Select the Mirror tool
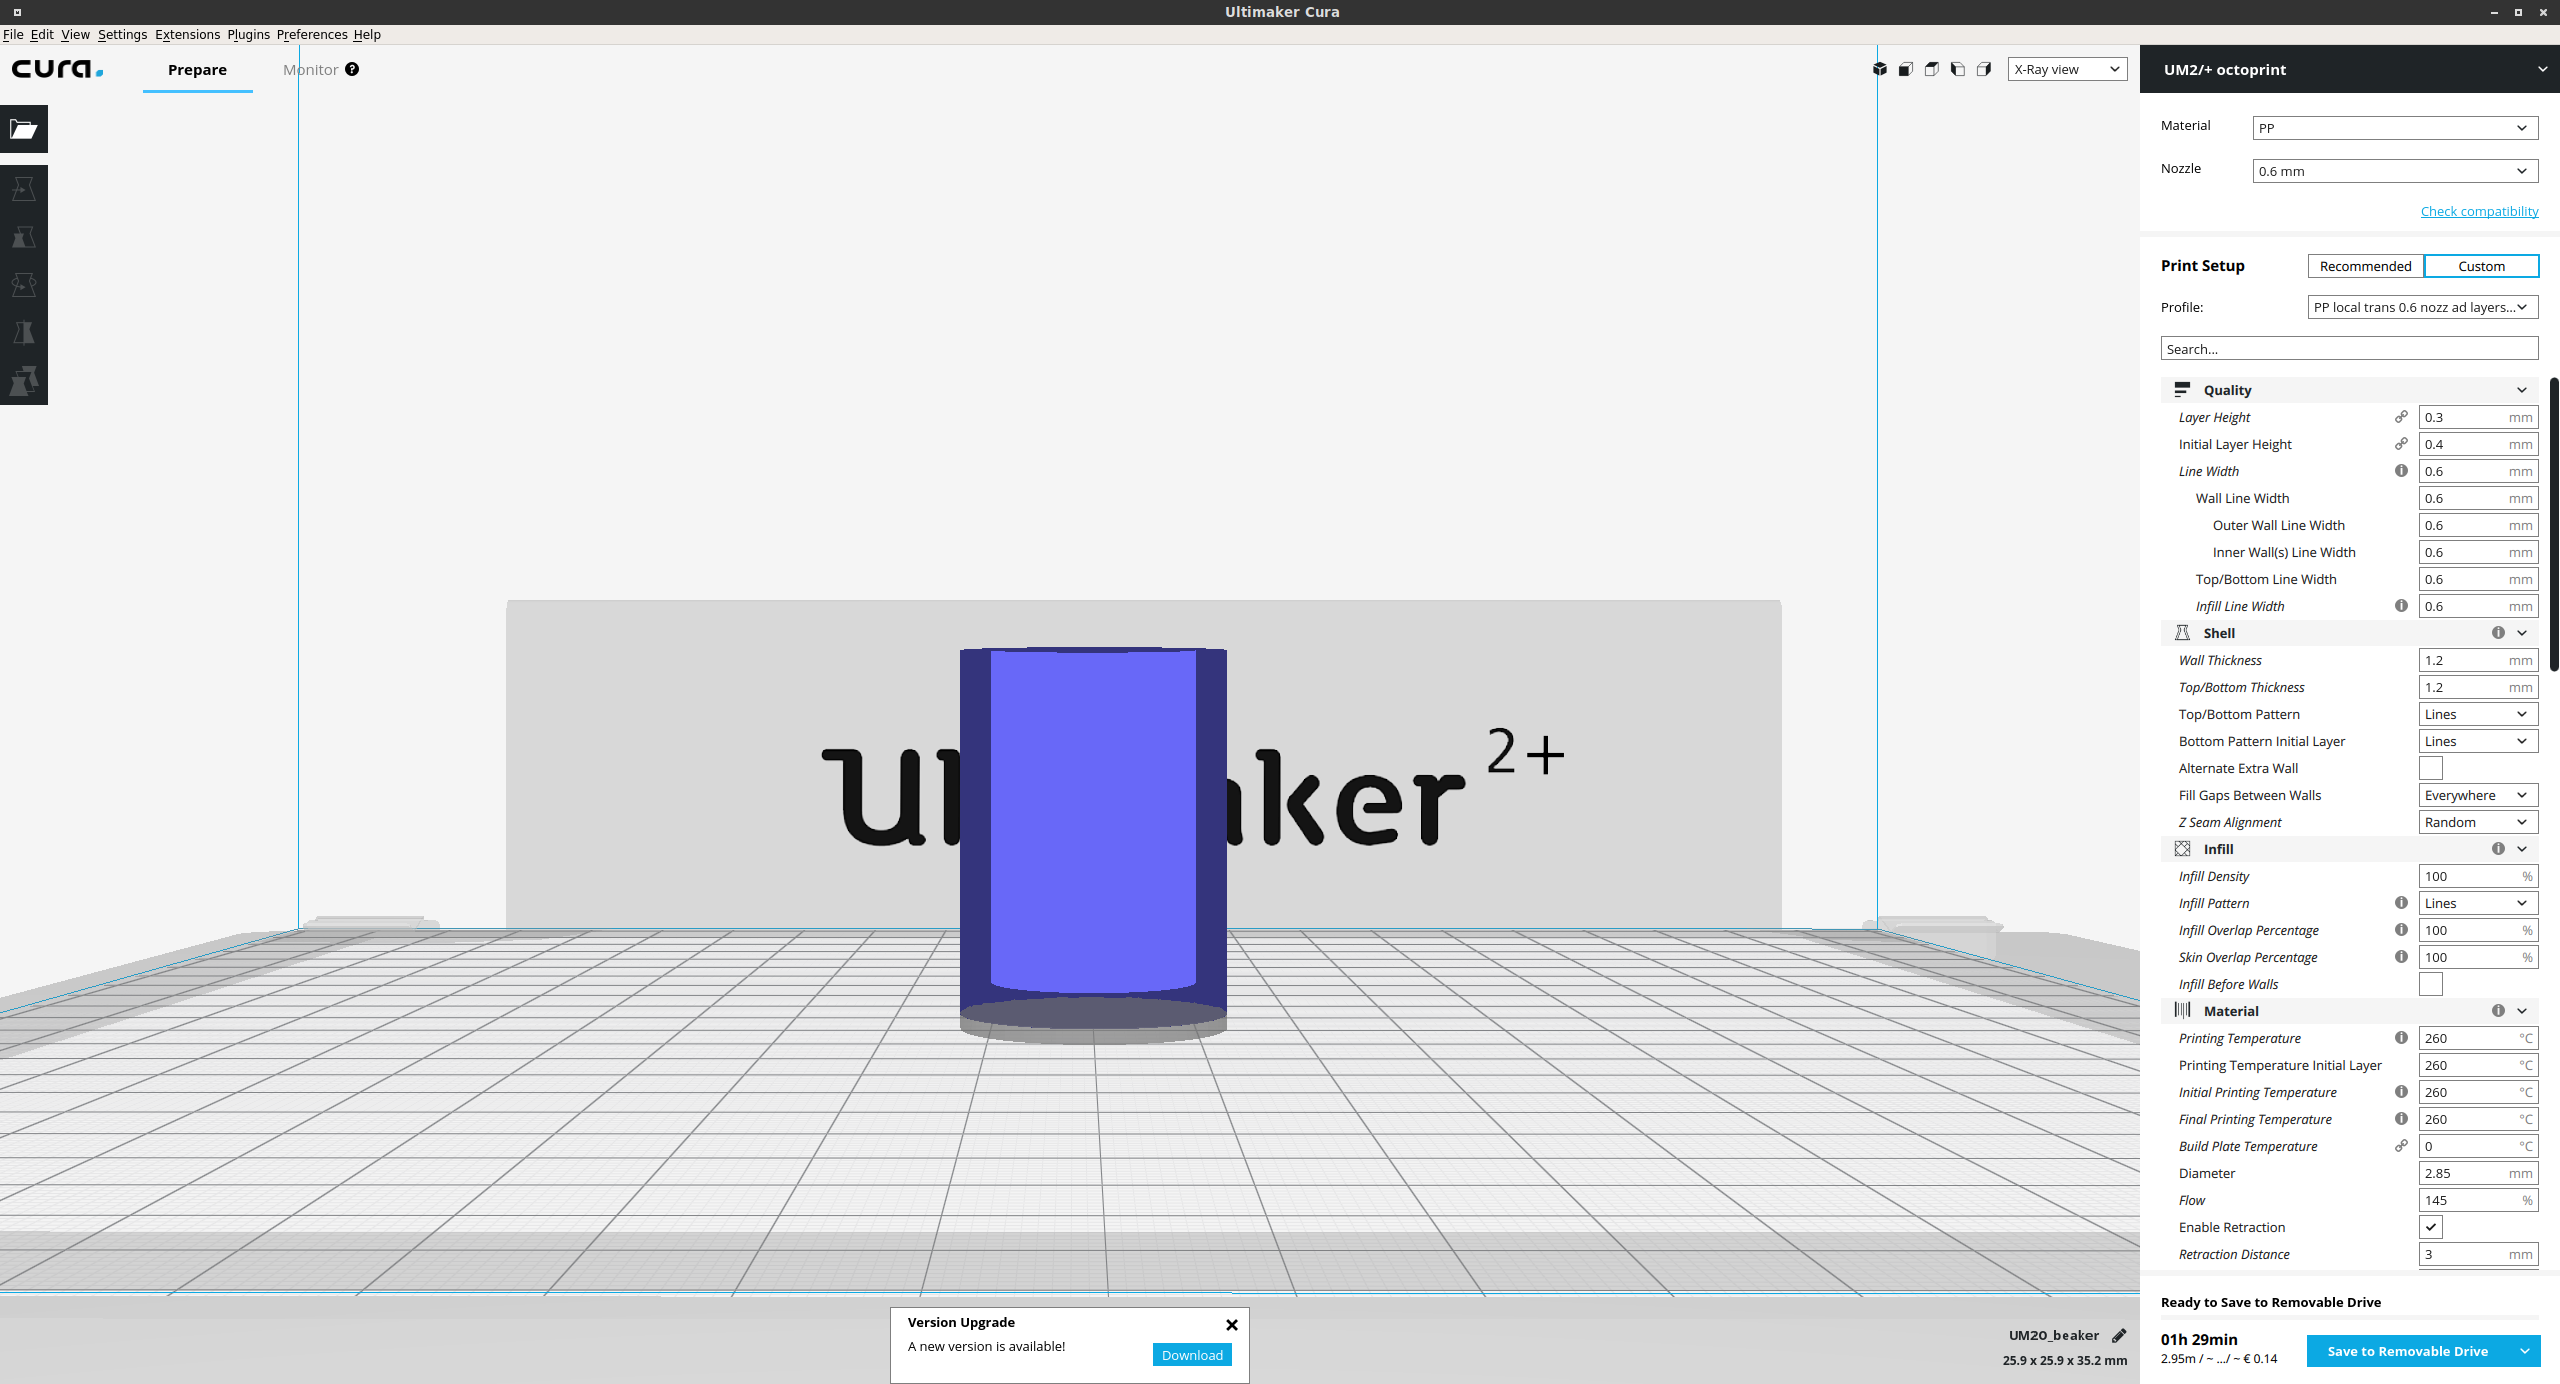The image size is (2560, 1384). pyautogui.click(x=24, y=332)
